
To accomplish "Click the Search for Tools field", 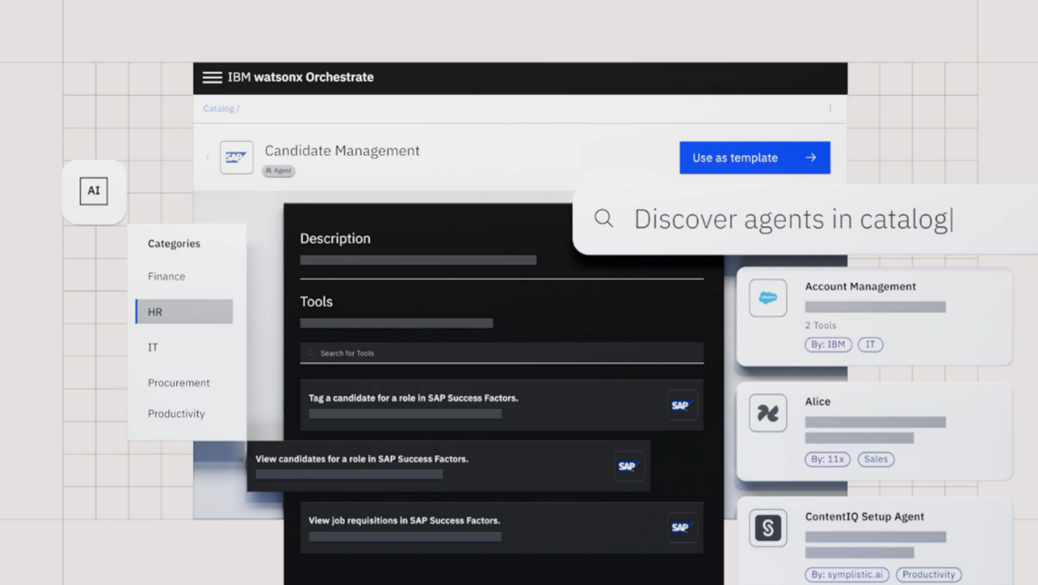I will click(500, 353).
